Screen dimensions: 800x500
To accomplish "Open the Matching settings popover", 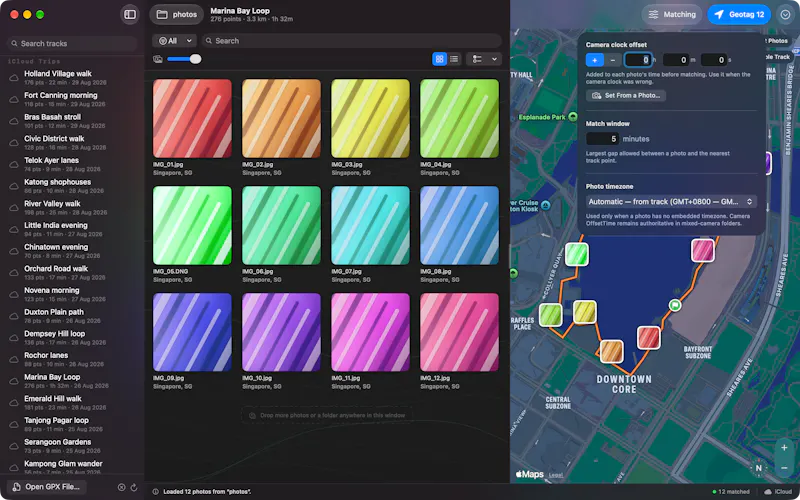I will click(x=672, y=15).
